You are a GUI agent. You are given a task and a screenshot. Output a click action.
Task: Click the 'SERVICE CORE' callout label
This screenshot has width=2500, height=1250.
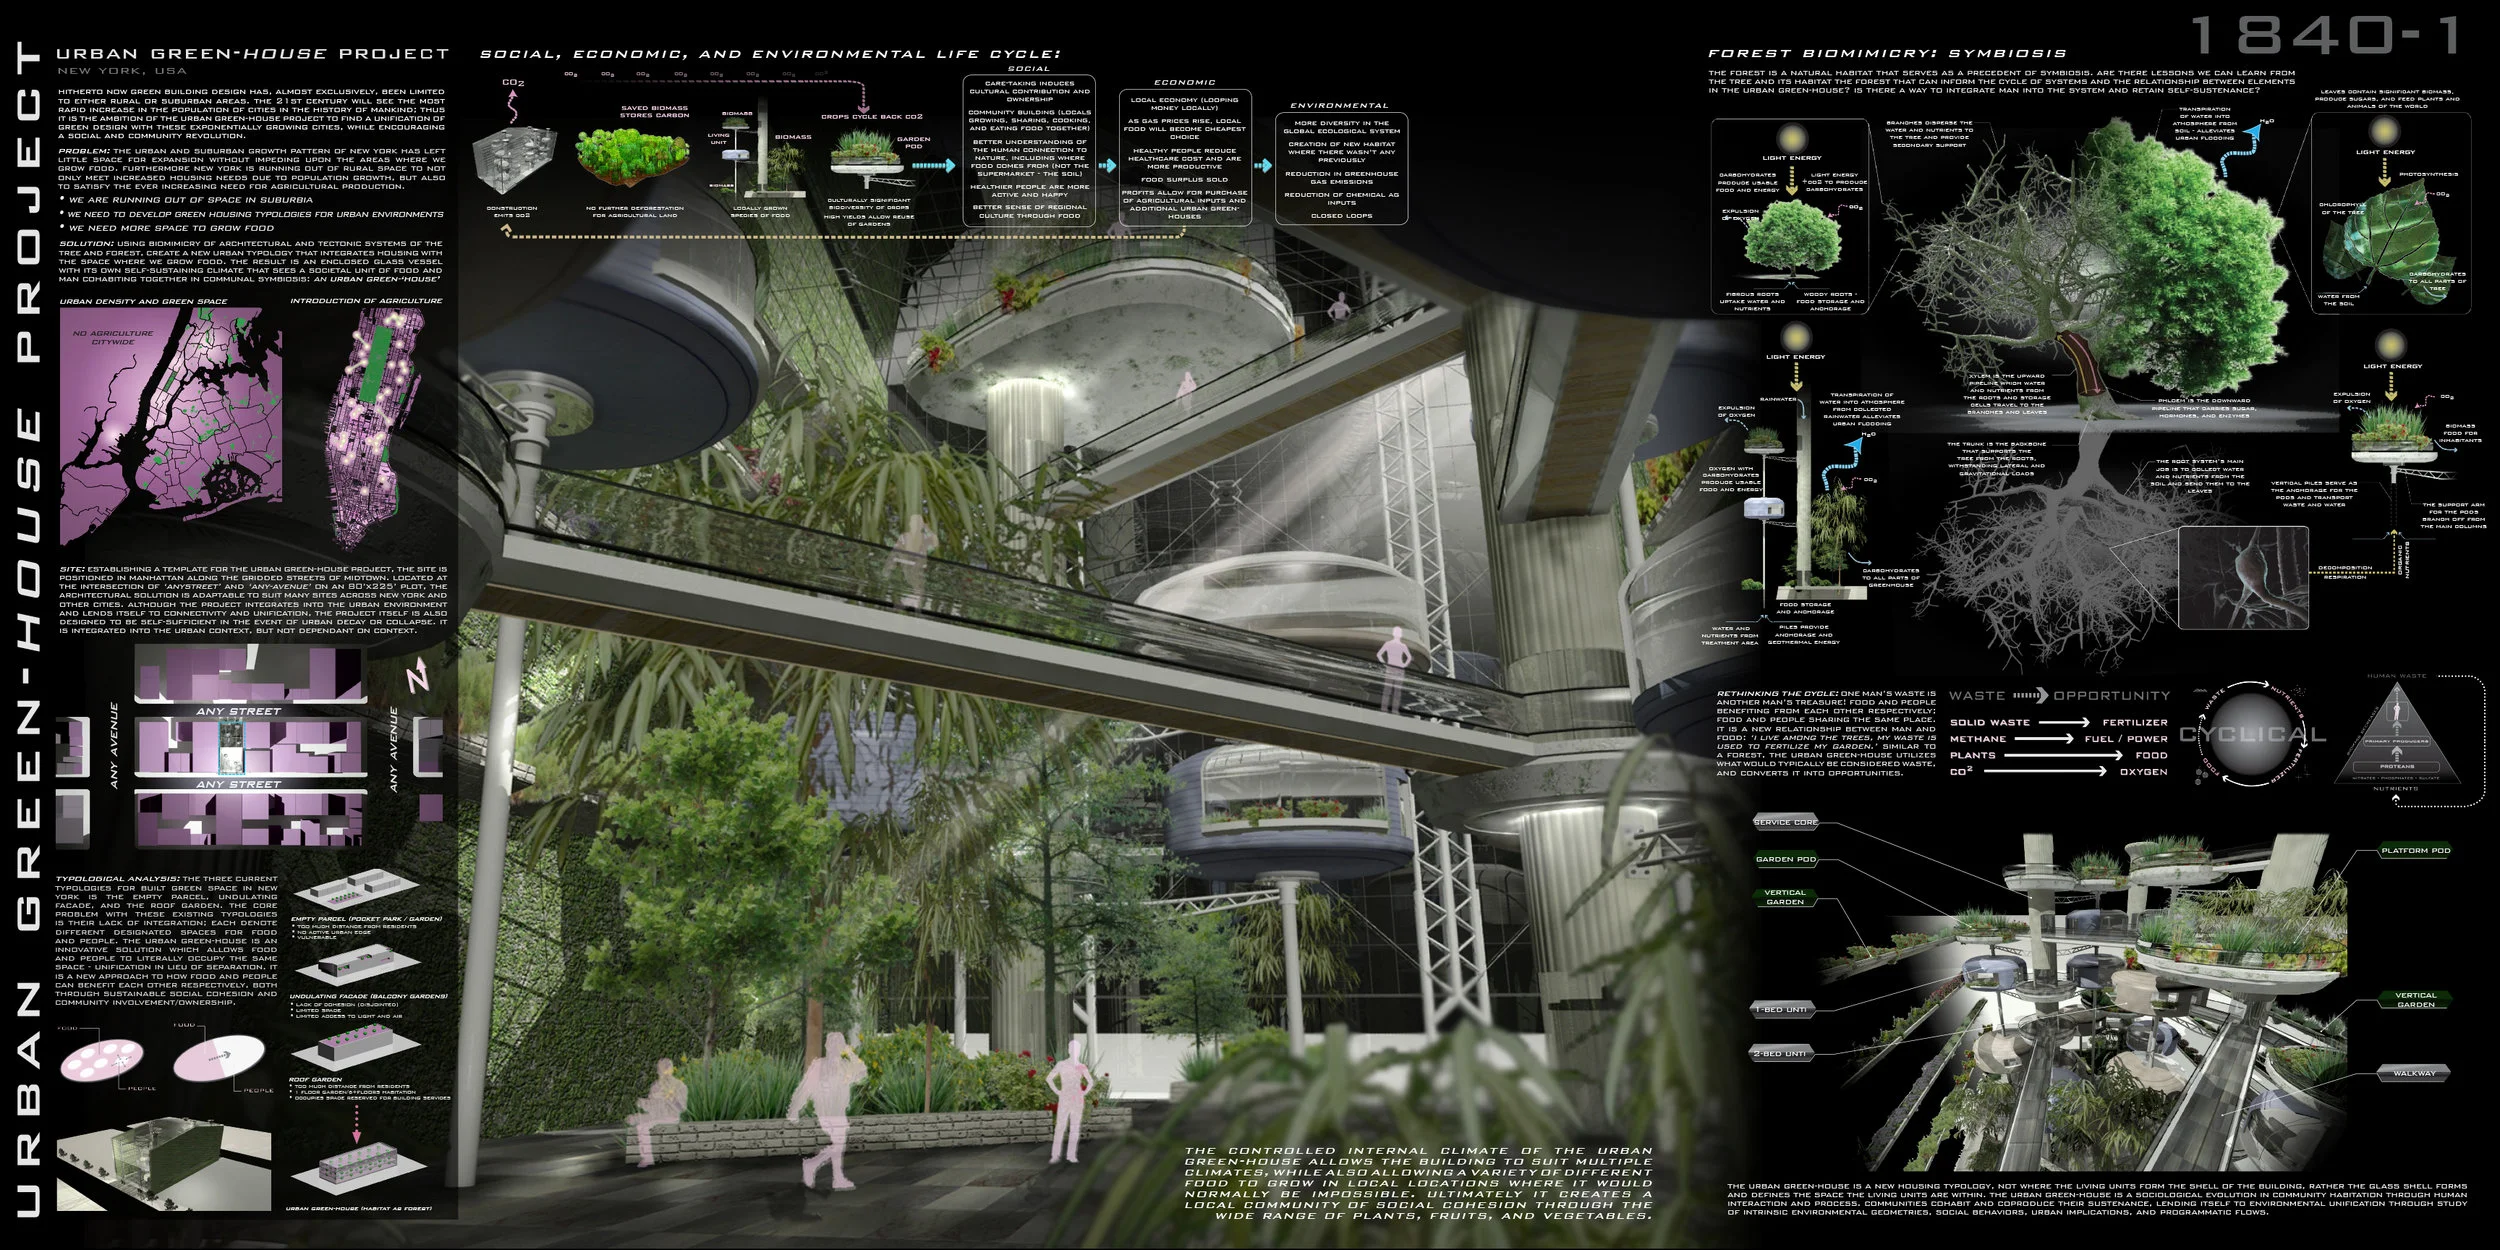point(1786,822)
